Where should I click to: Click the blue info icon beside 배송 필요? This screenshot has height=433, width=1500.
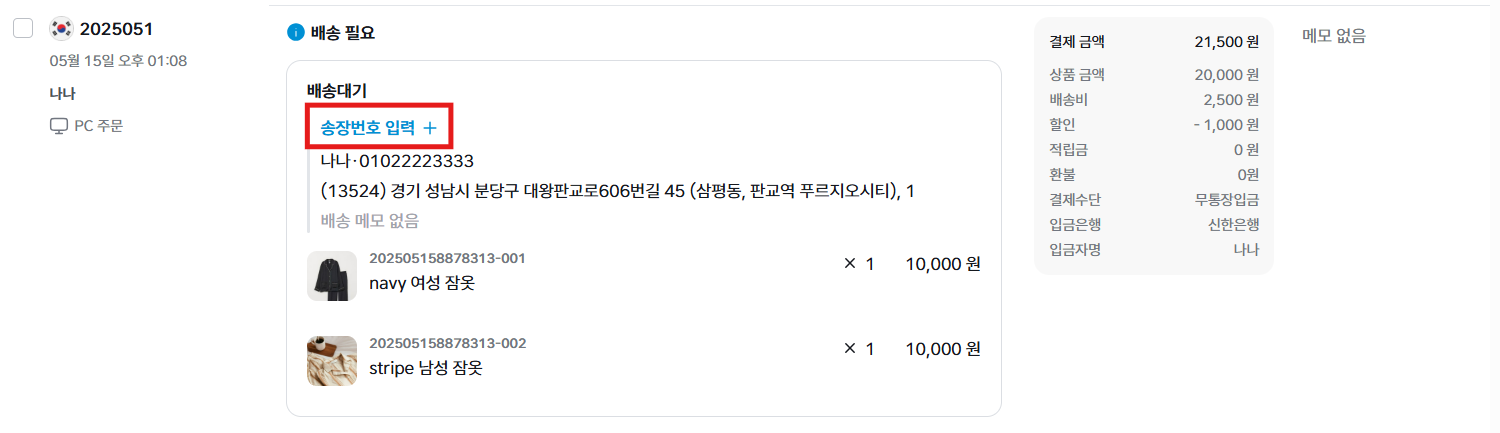coord(295,33)
